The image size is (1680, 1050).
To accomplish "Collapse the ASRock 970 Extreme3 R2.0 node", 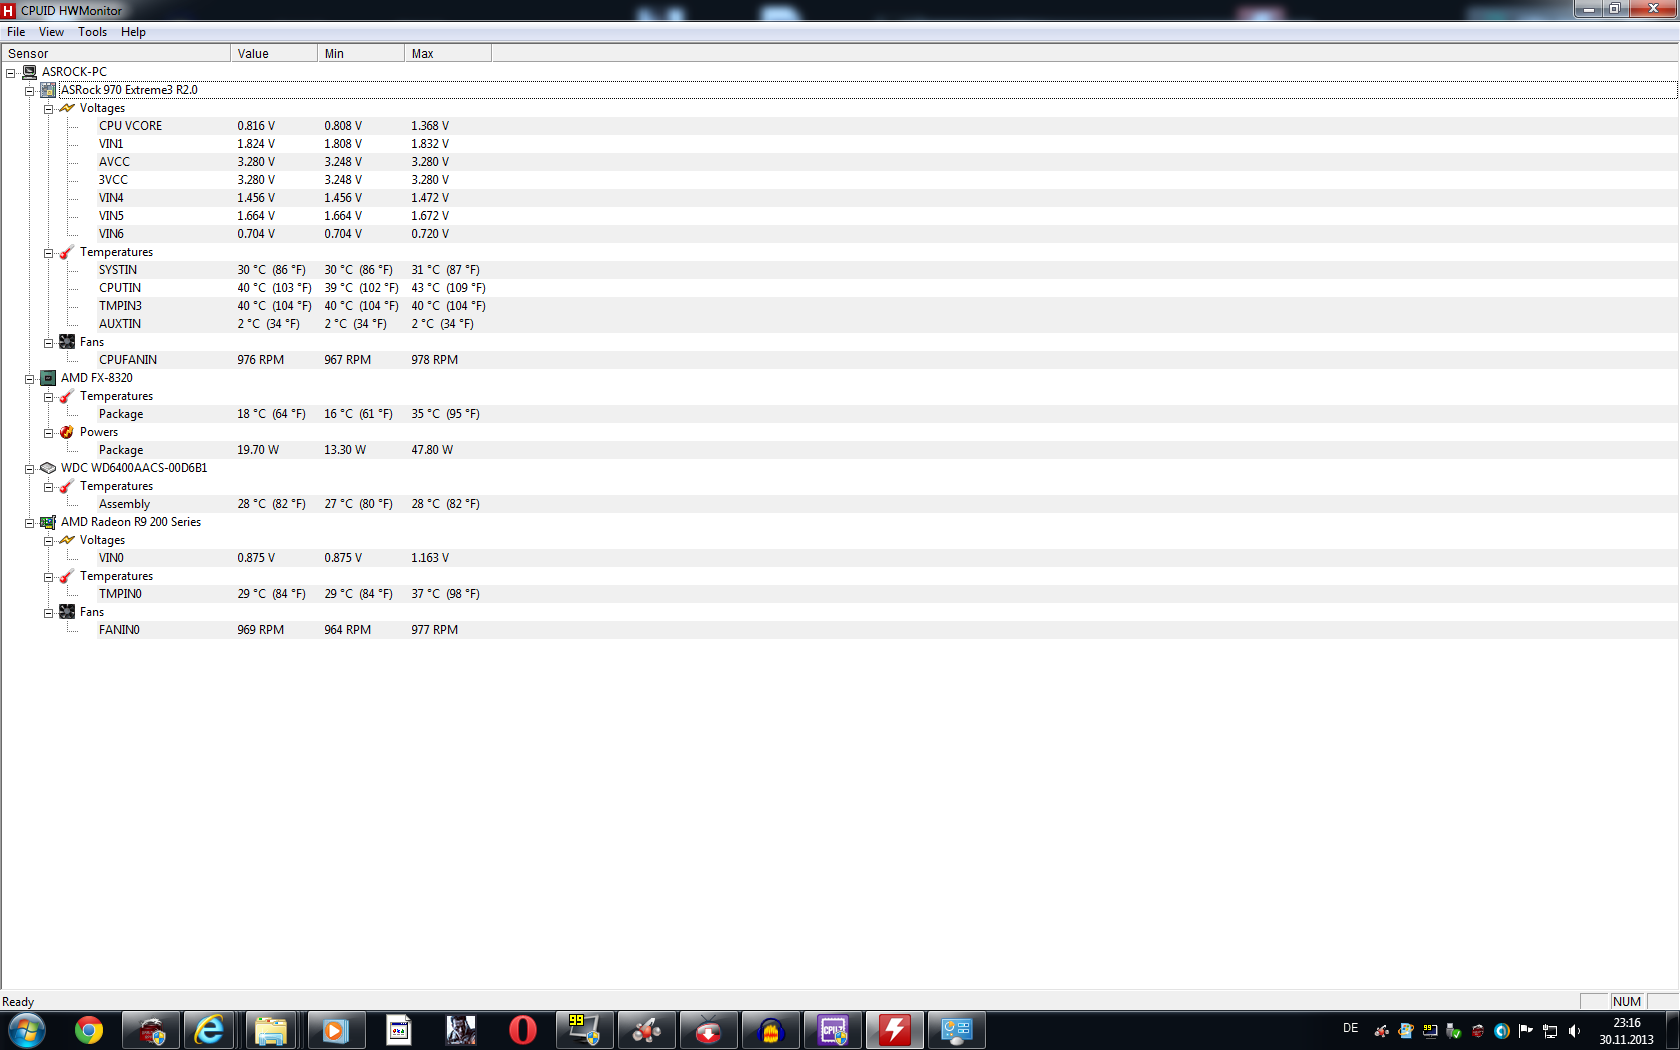I will 29,90.
